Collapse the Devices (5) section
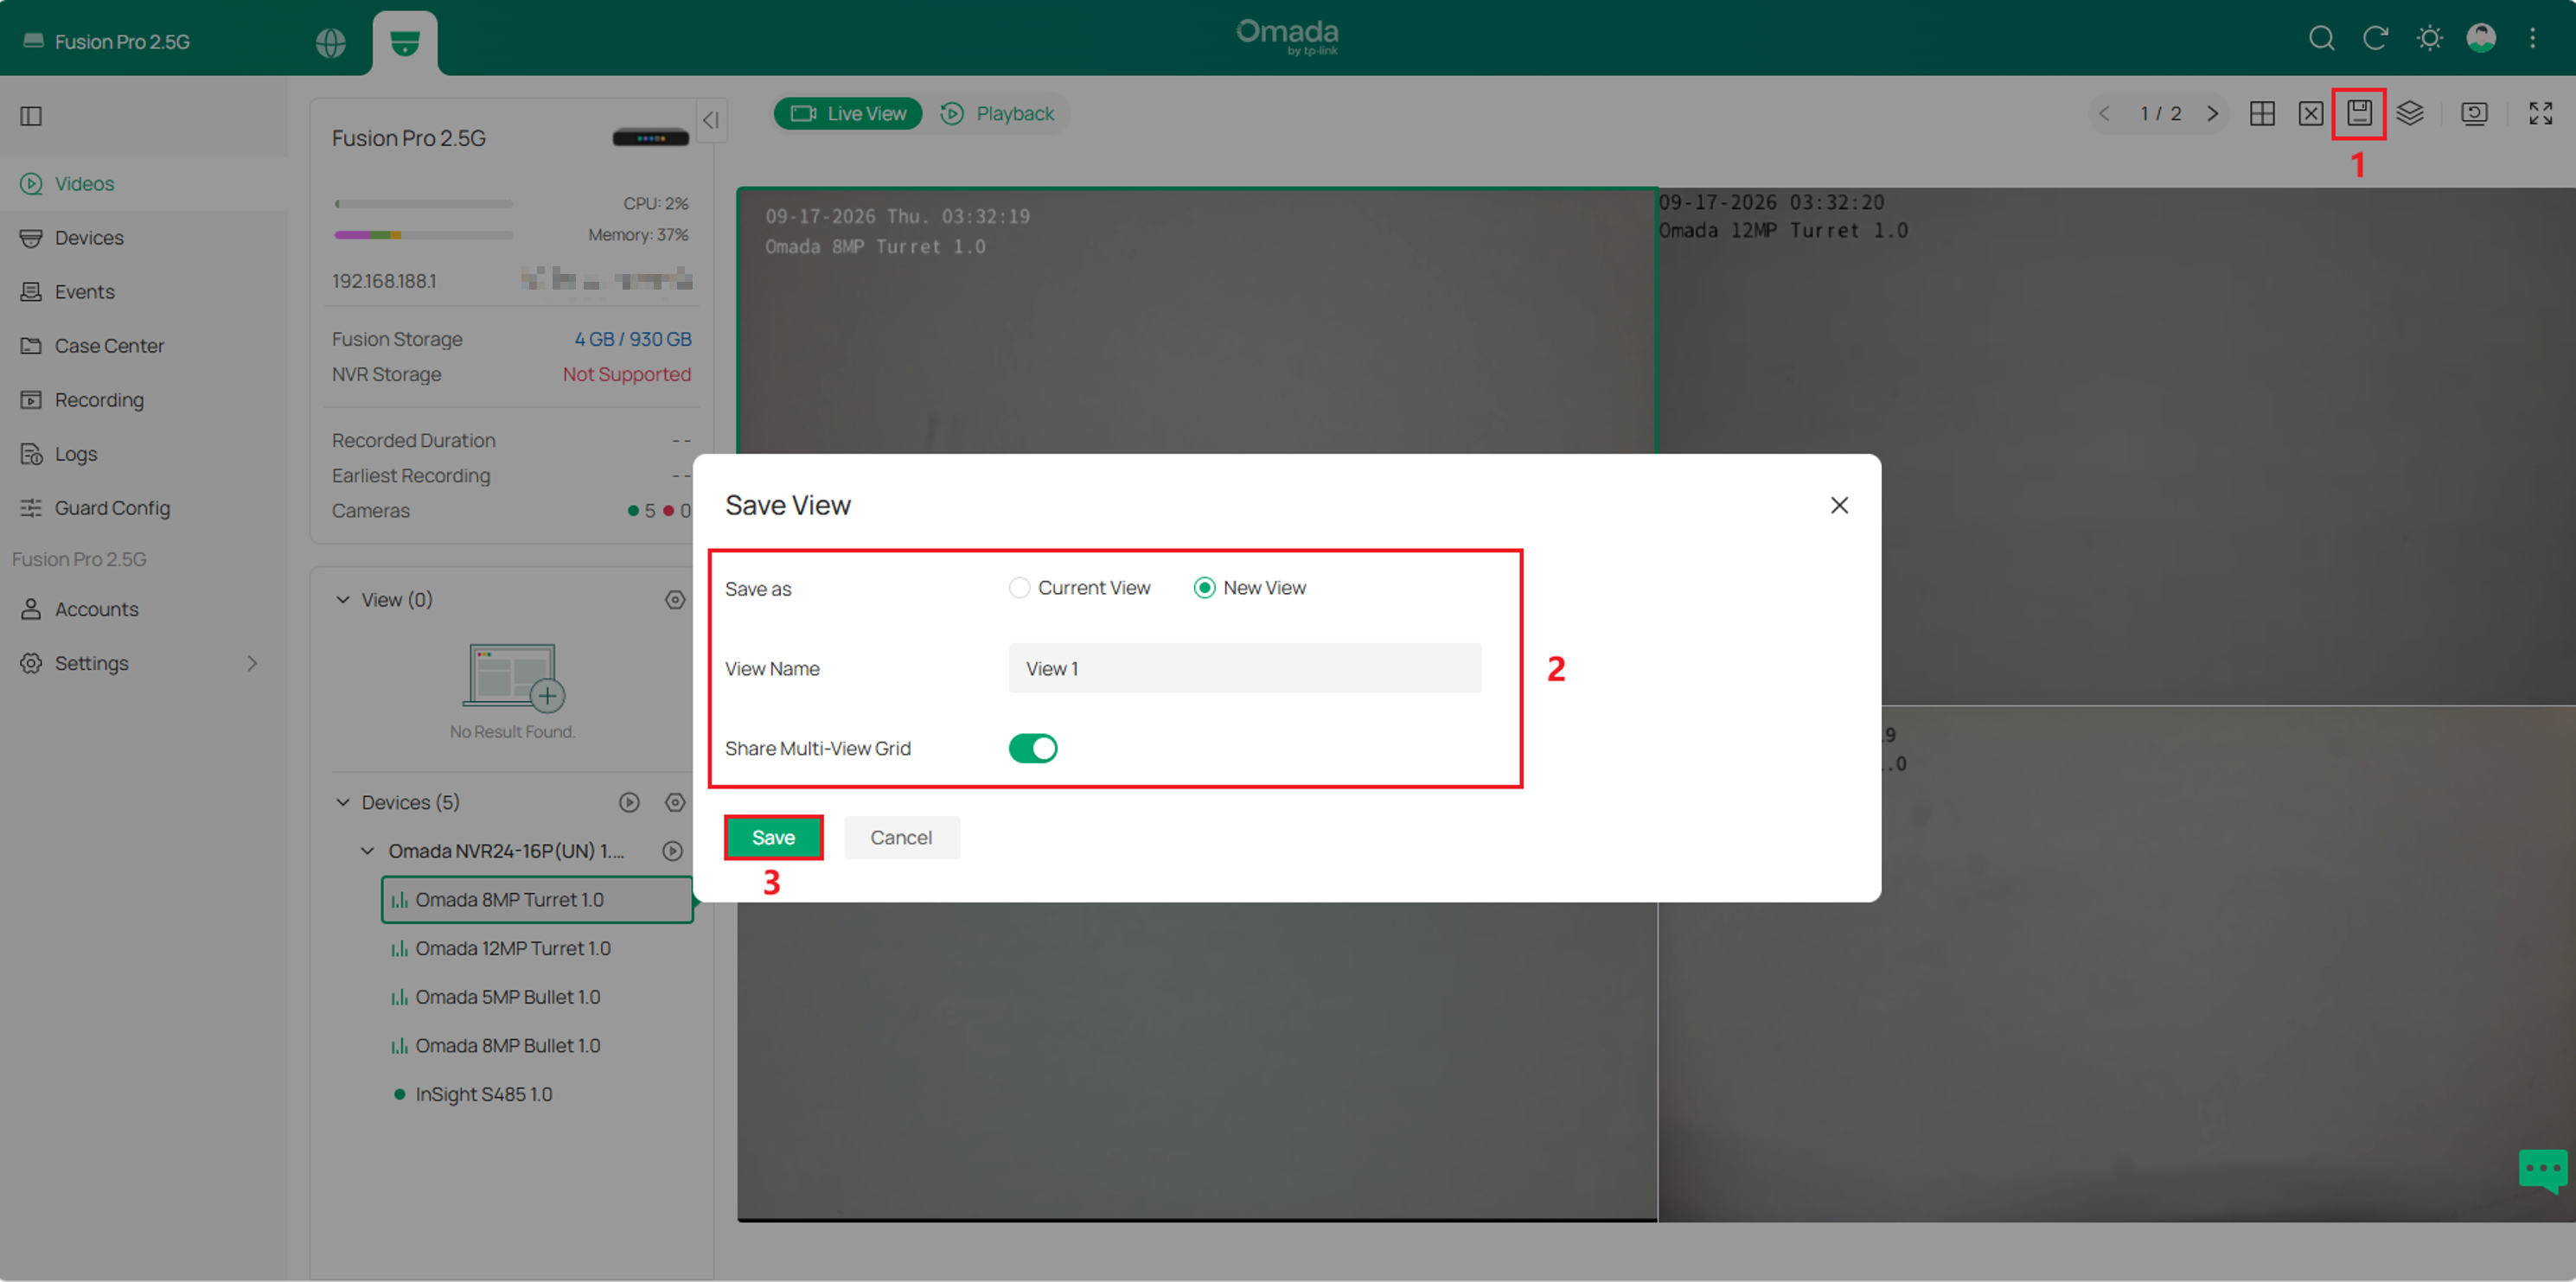The image size is (2576, 1282). tap(343, 802)
